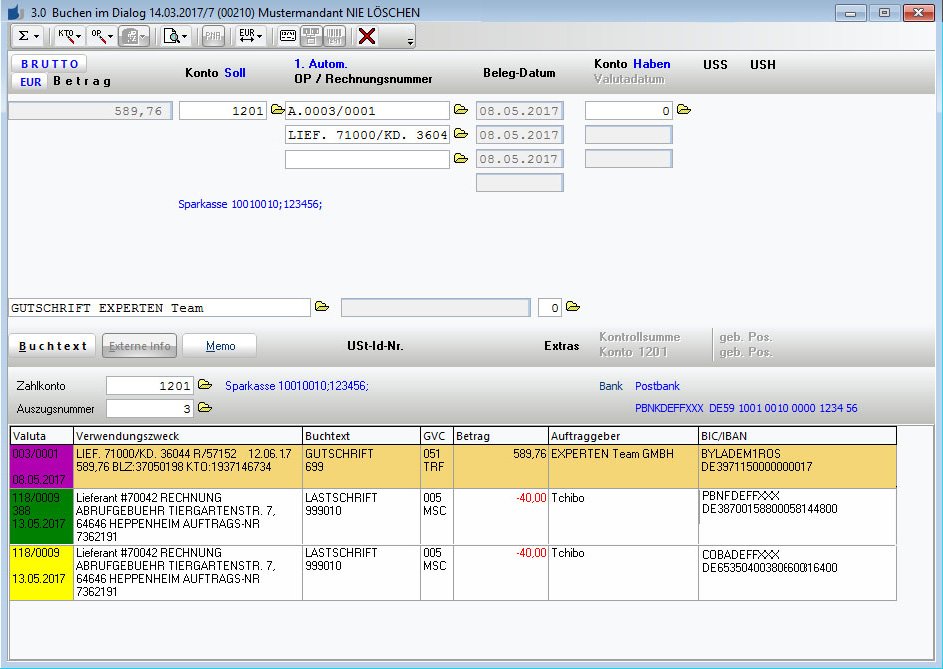This screenshot has height=669, width=943.
Task: Open folder lookup next to Auszugsnummer
Action: tap(205, 408)
